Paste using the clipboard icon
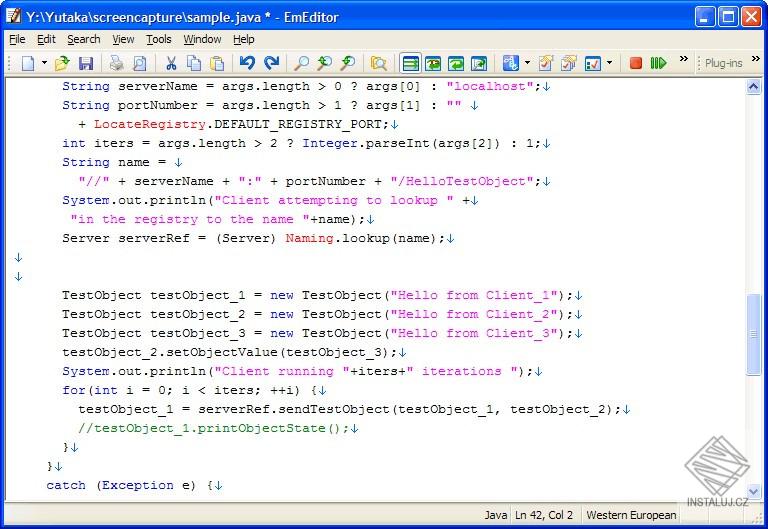 pyautogui.click(x=217, y=63)
